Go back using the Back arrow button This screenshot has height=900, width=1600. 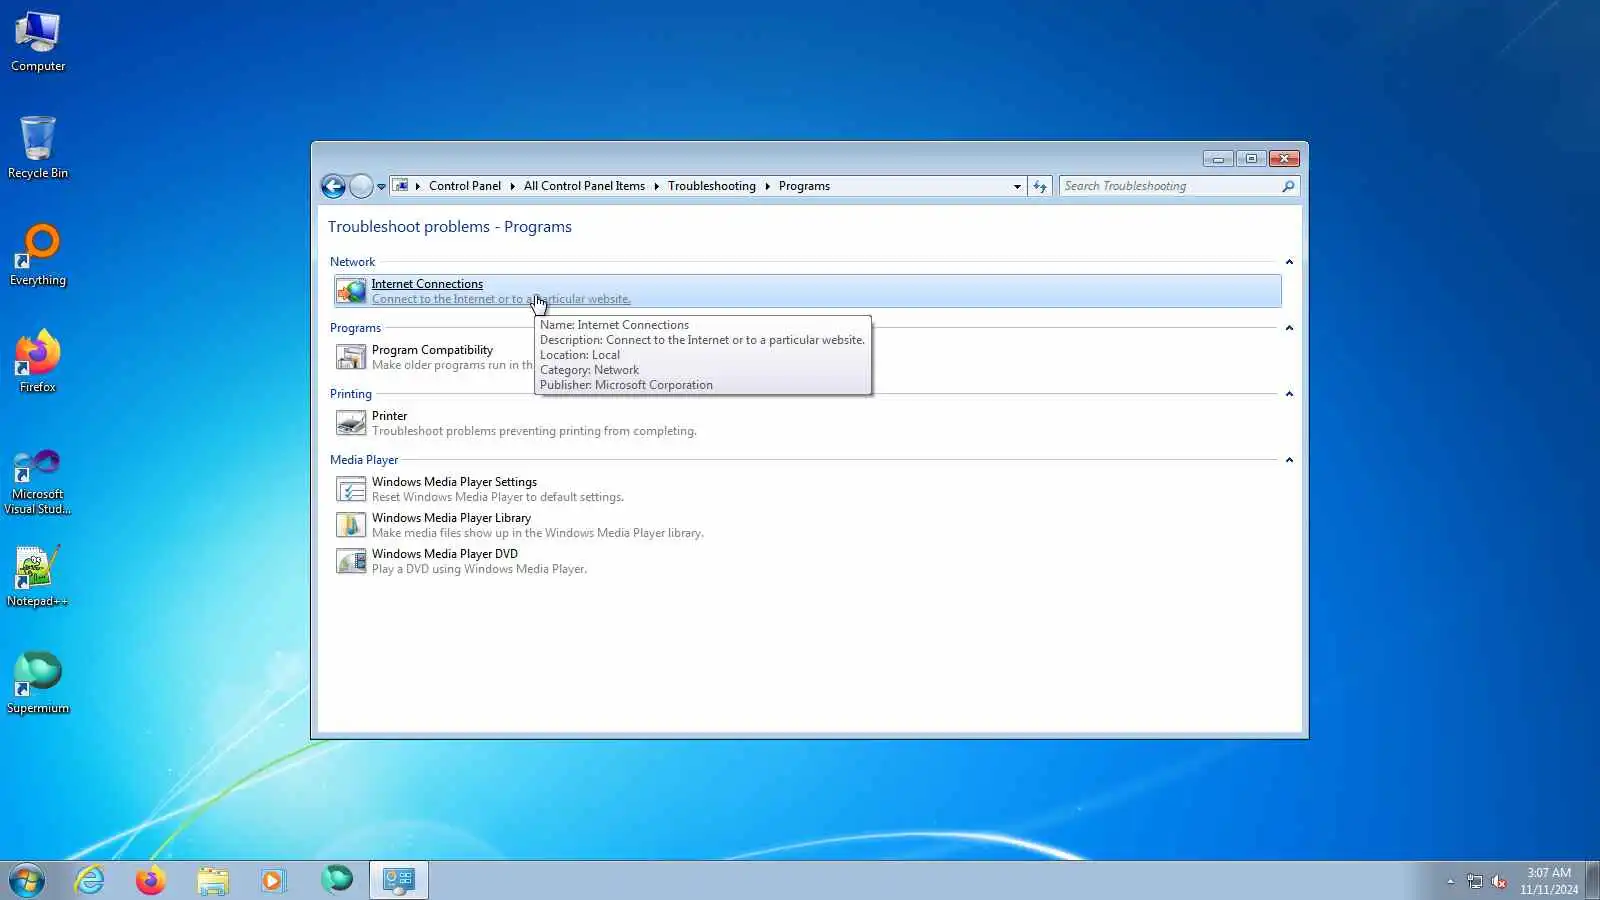point(333,186)
